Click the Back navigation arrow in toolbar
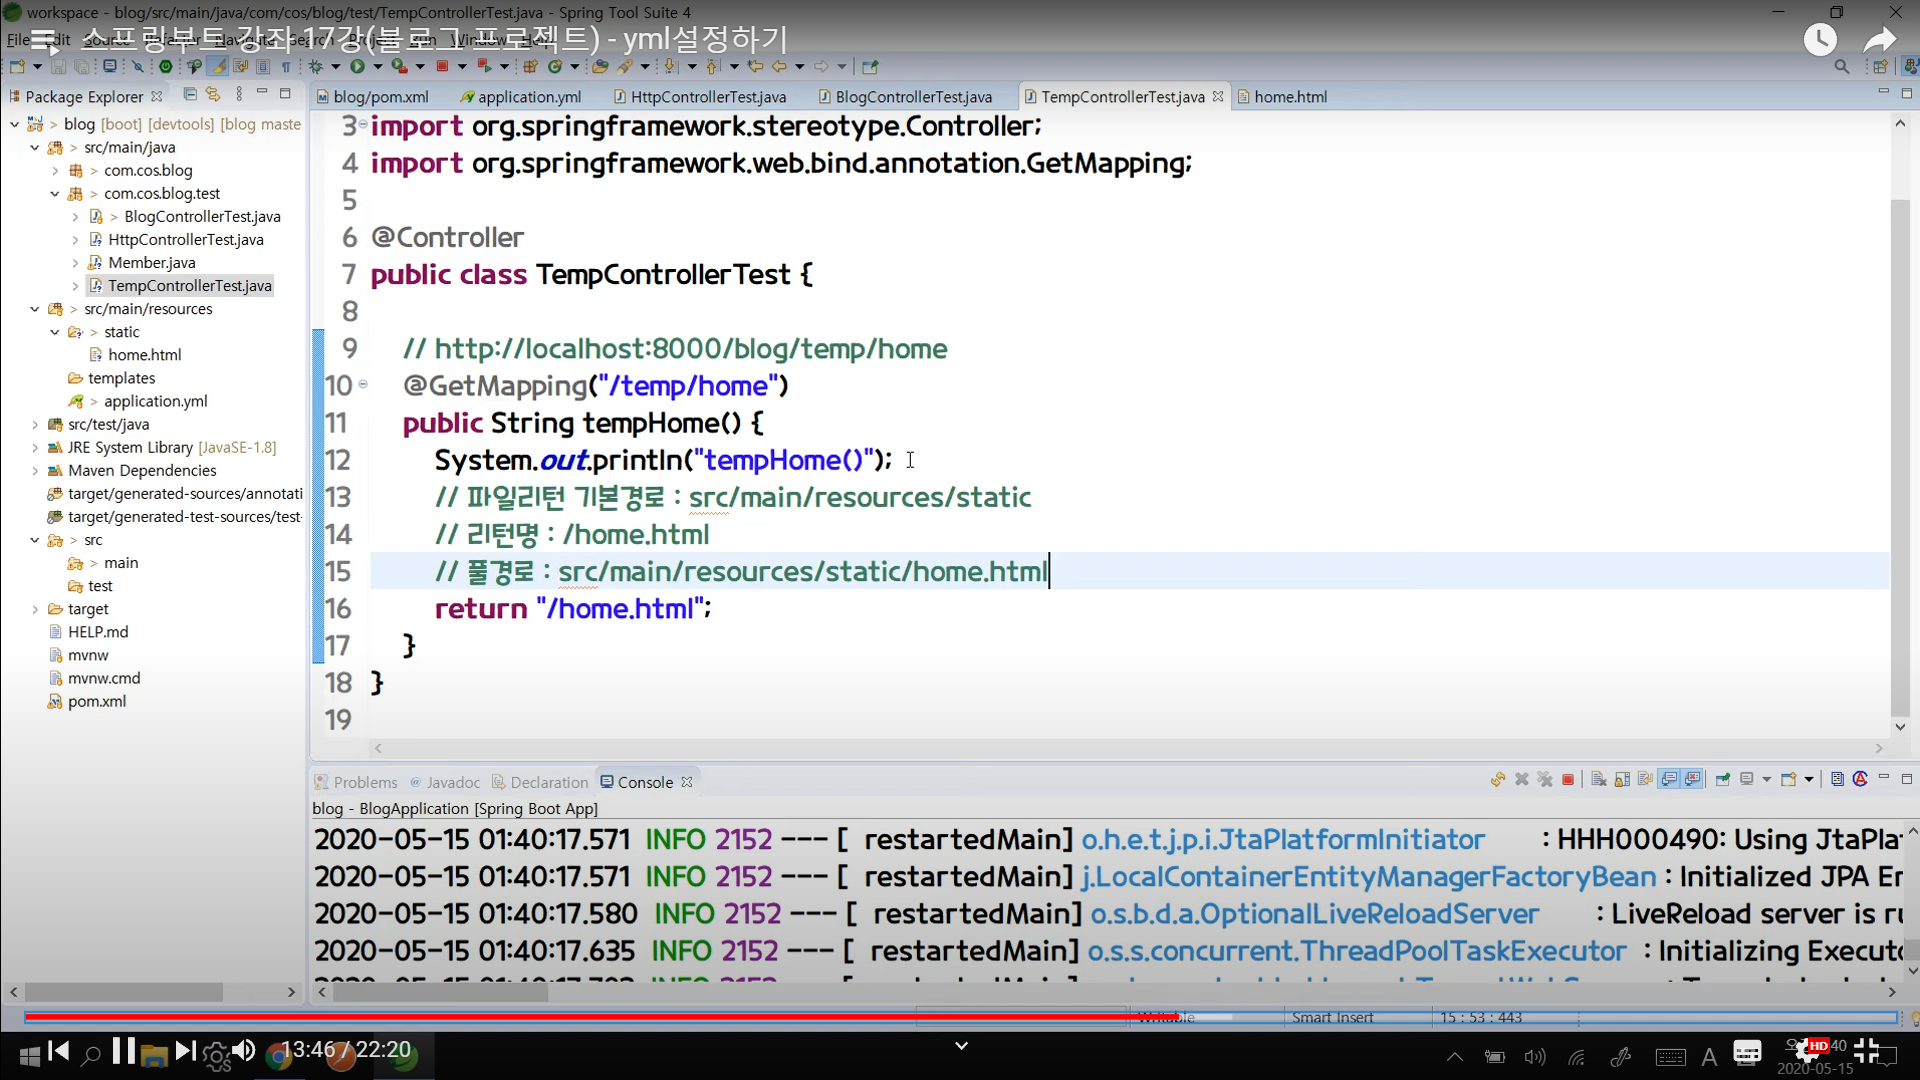Viewport: 1920px width, 1080px height. pyautogui.click(x=779, y=66)
